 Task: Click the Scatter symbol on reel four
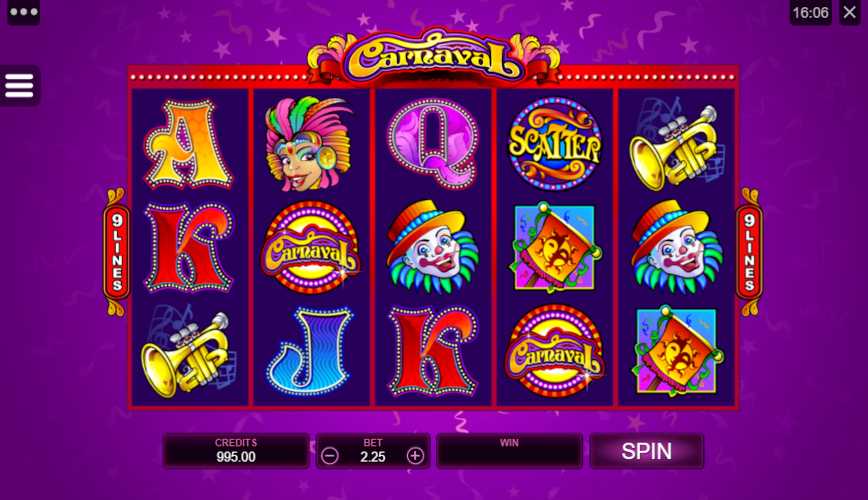pos(555,144)
